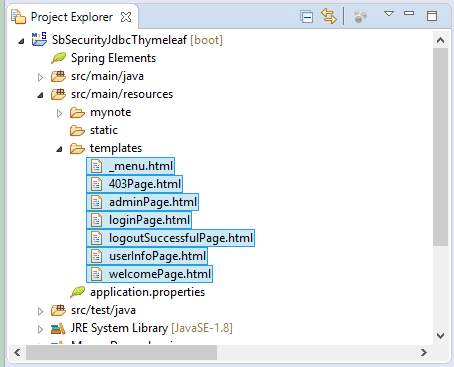Select the loginPage.html file name

click(x=150, y=220)
